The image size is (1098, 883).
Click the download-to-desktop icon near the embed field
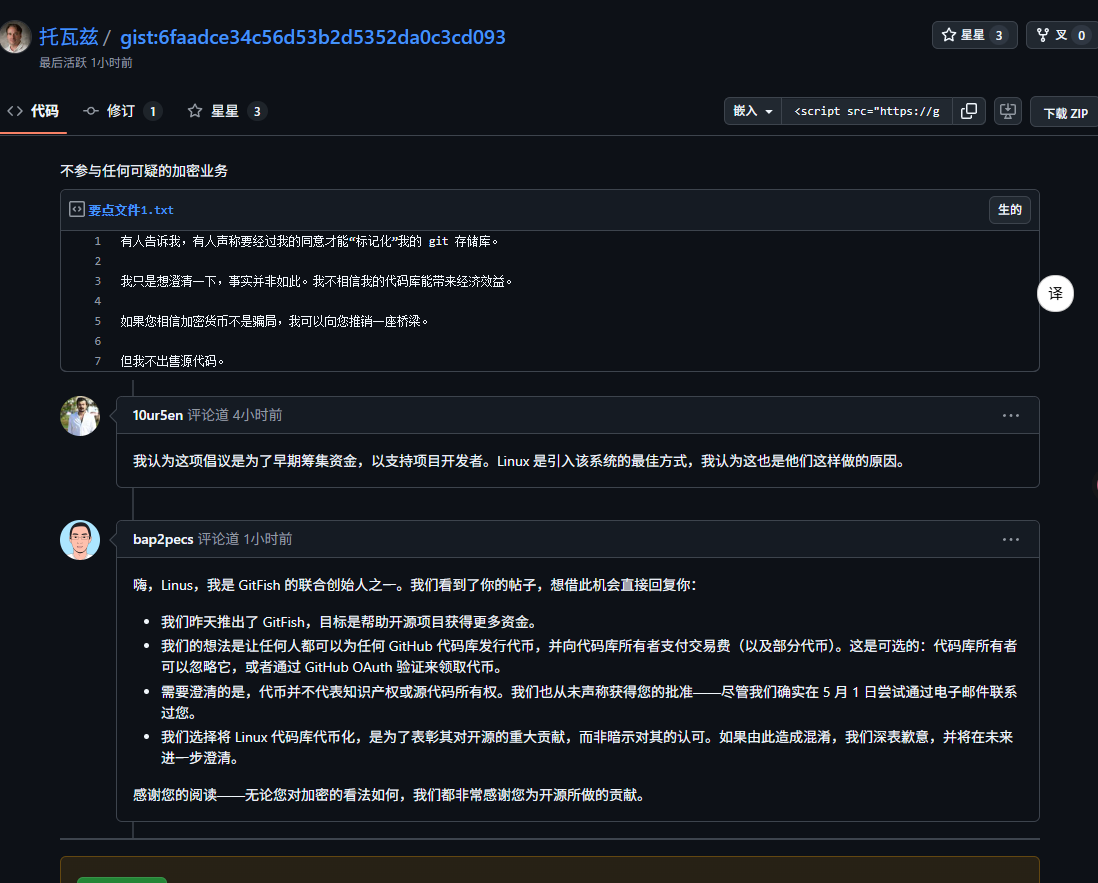1007,111
